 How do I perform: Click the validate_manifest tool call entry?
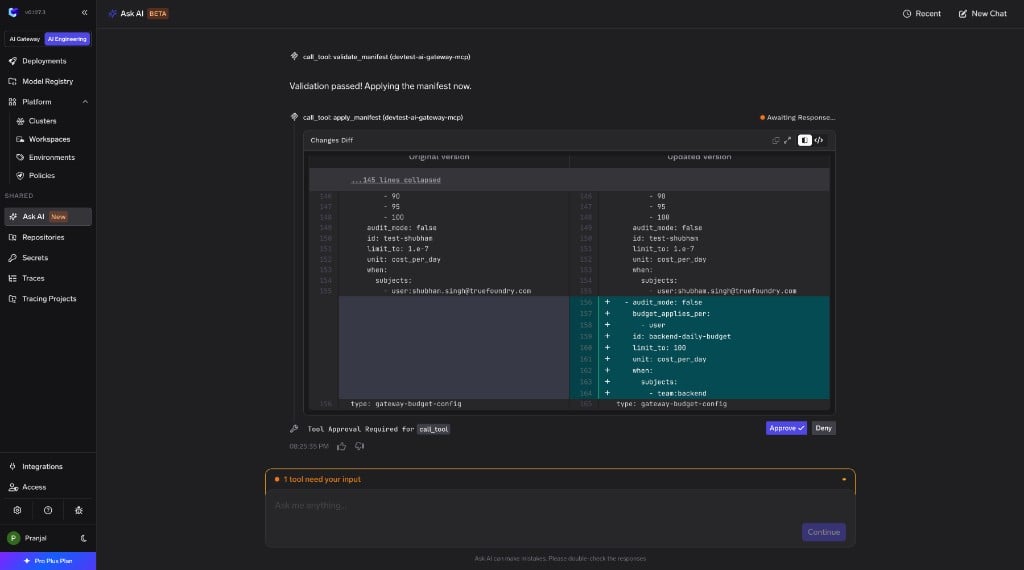pyautogui.click(x=386, y=57)
